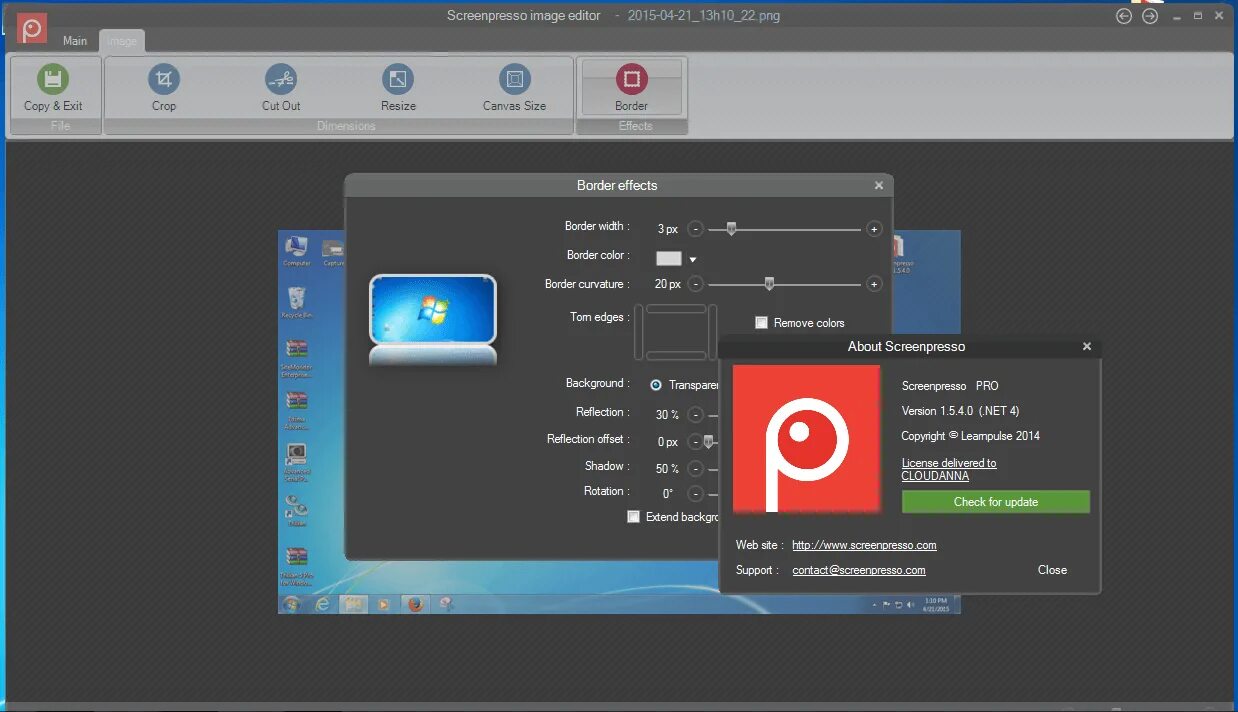Decrease Rotation with its minus button
Image resolution: width=1238 pixels, height=712 pixels.
[x=695, y=493]
